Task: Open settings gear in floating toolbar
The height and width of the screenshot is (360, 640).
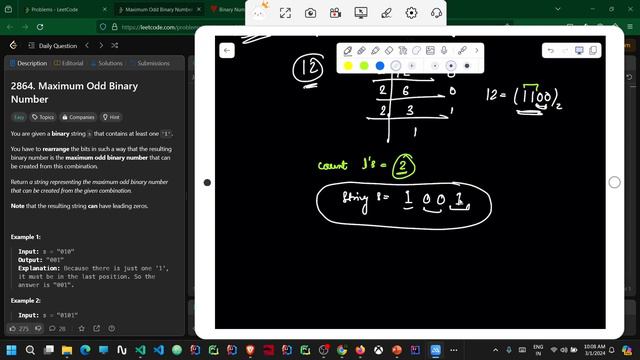Action: (x=411, y=13)
